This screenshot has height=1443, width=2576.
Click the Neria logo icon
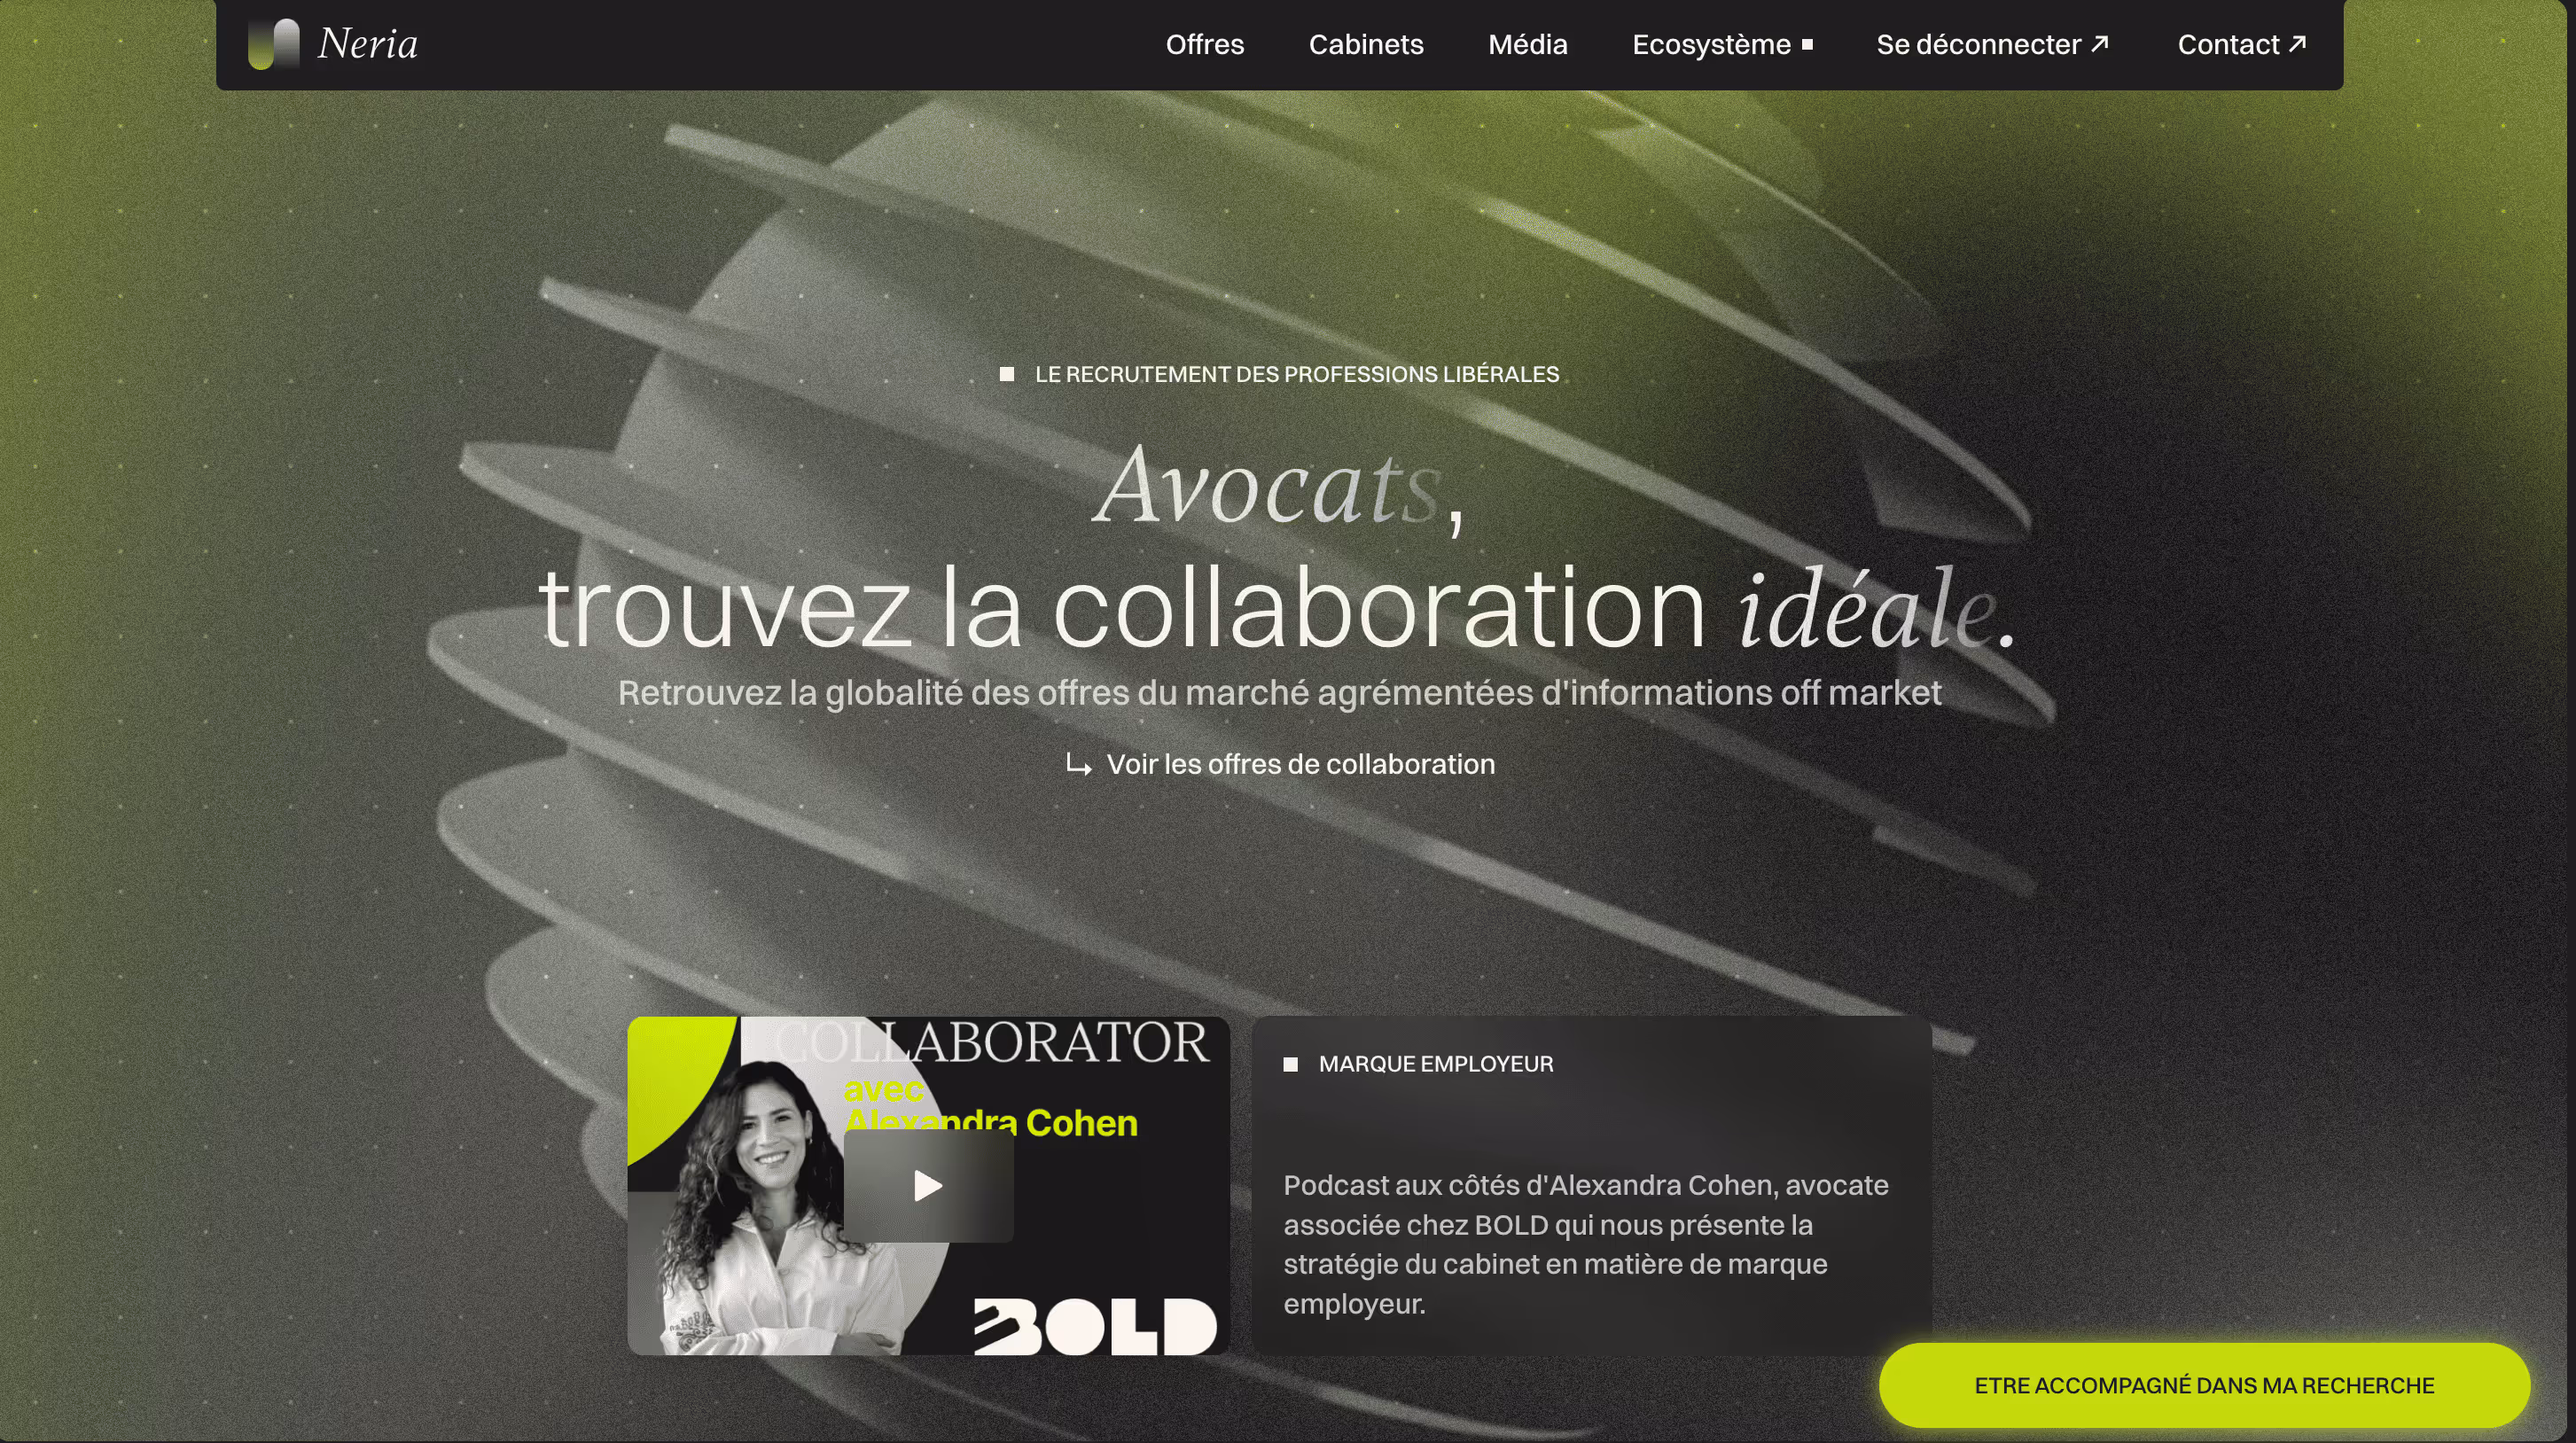[x=273, y=44]
